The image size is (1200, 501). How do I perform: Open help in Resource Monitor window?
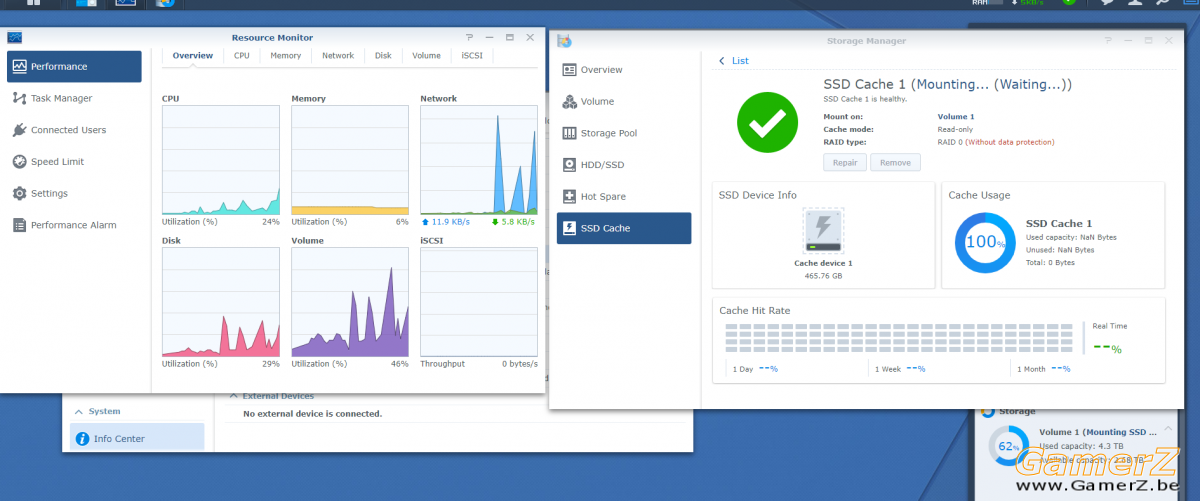point(469,37)
